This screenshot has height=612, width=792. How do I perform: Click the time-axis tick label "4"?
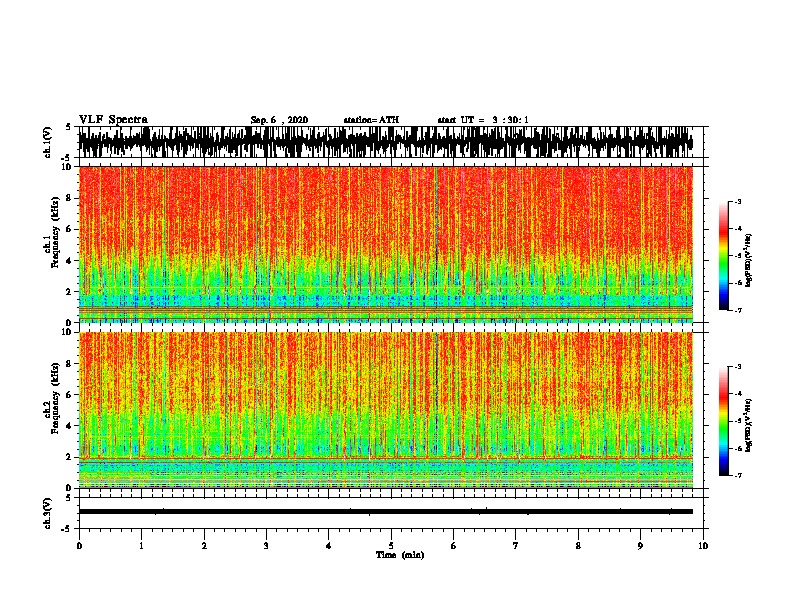tap(329, 546)
